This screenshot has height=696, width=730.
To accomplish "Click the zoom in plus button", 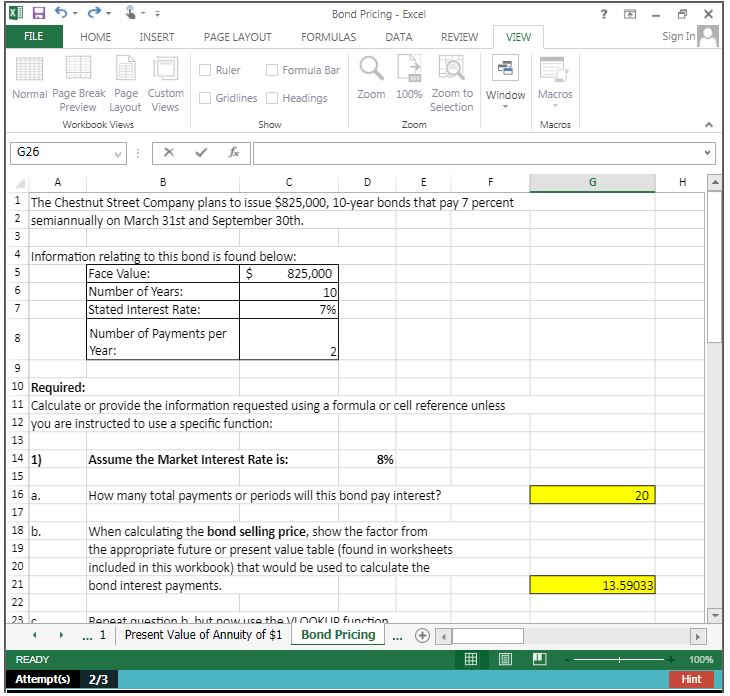I will pyautogui.click(x=671, y=660).
